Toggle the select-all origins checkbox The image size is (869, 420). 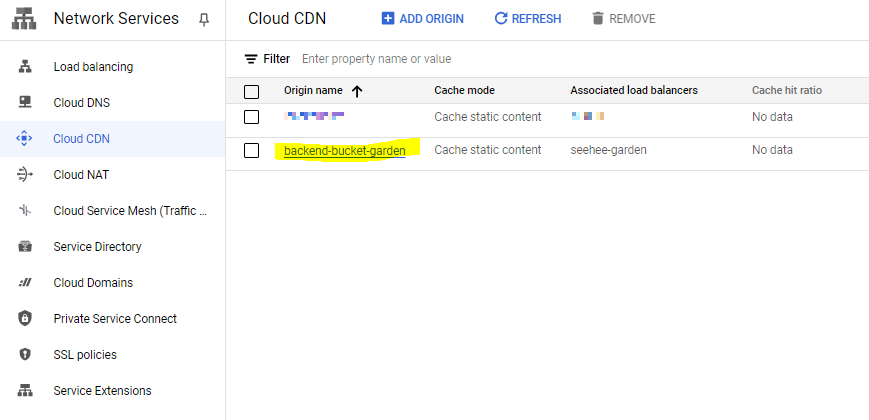[252, 91]
